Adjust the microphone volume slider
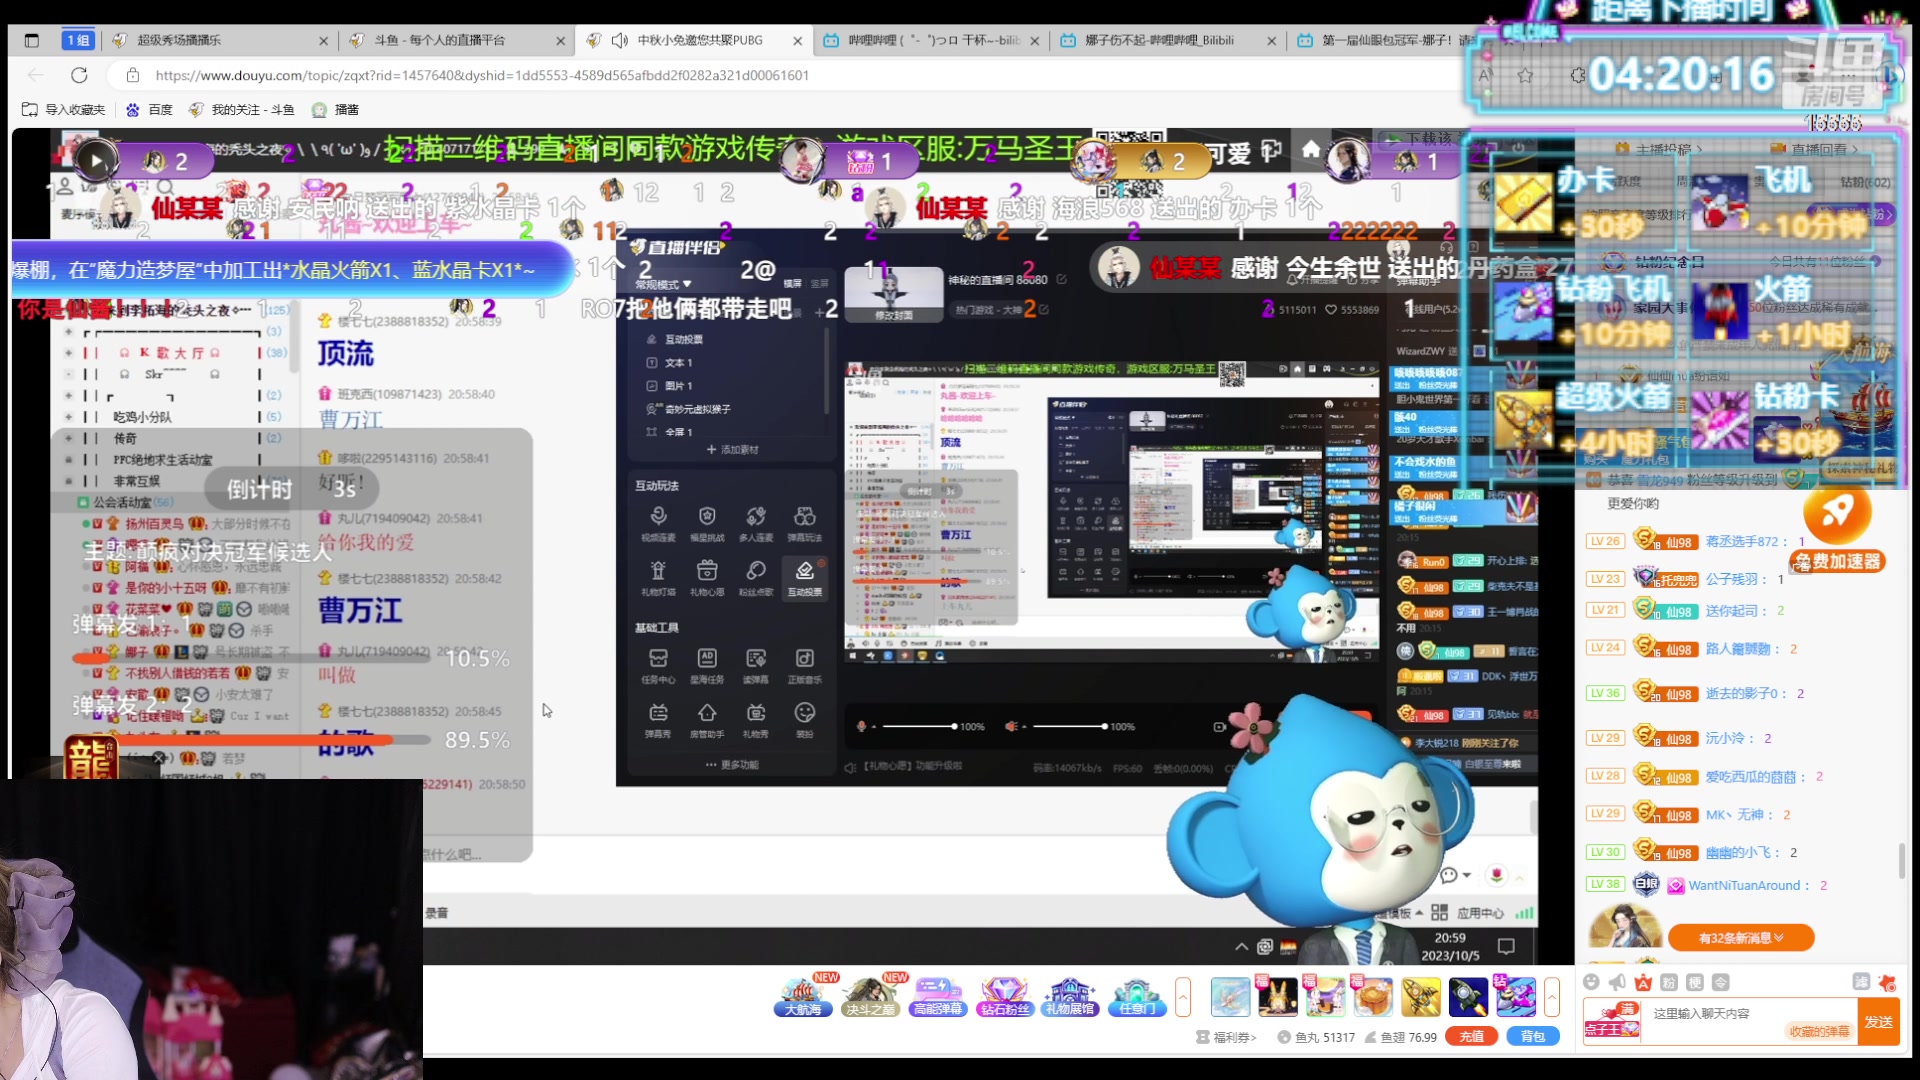Viewport: 1920px width, 1080px height. pos(918,727)
